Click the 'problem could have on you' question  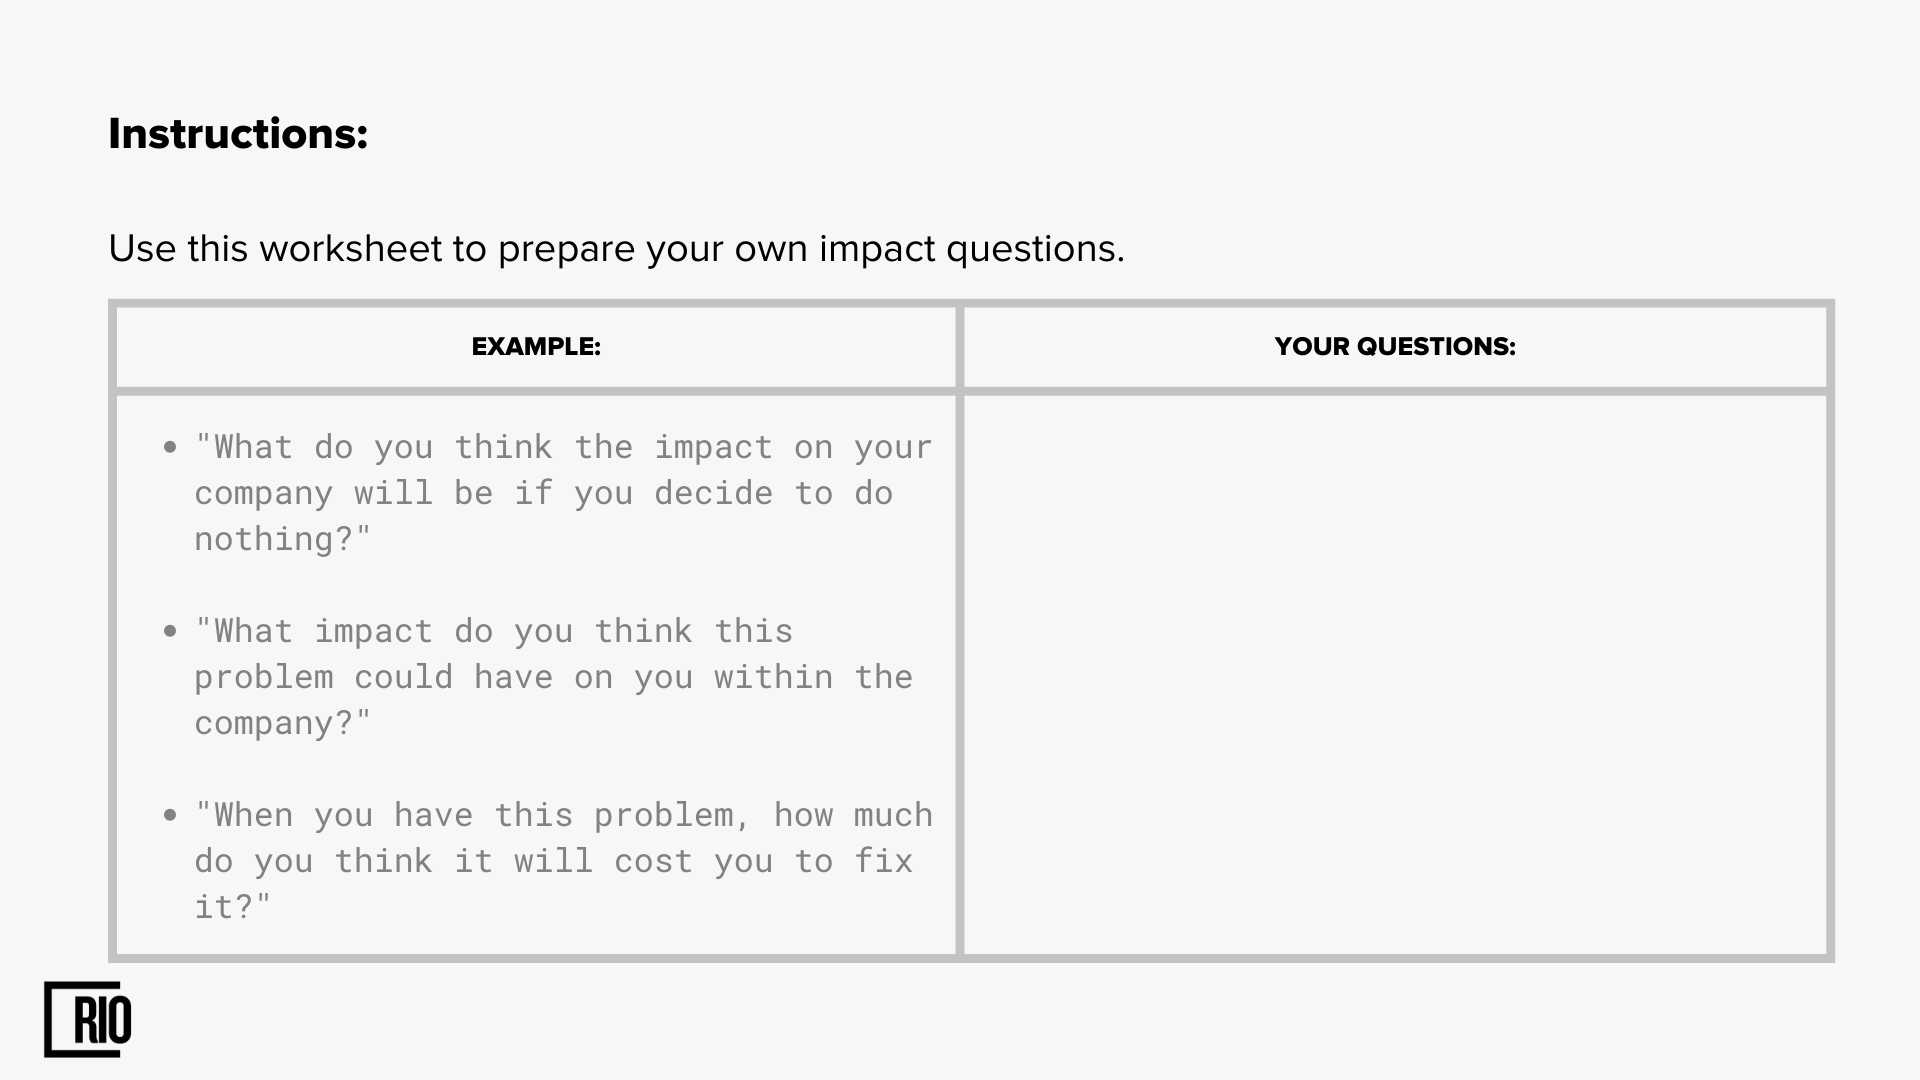point(553,677)
